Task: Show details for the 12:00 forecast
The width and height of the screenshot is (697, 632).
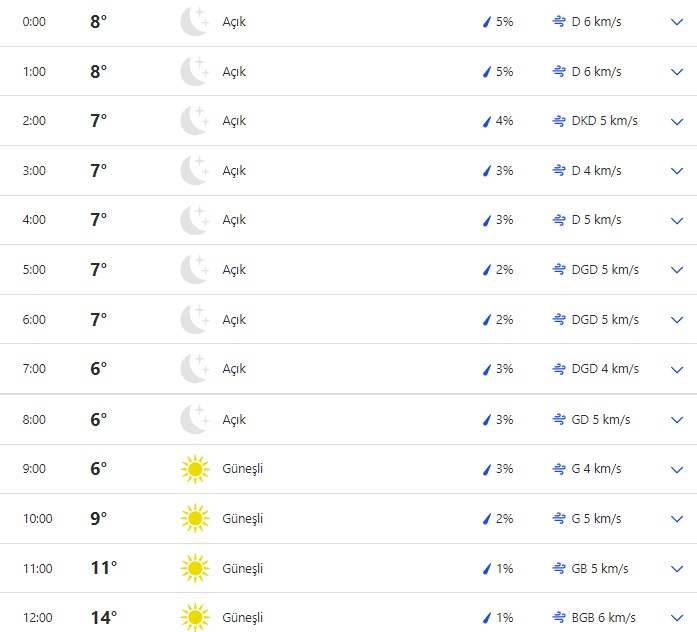Action: [677, 617]
